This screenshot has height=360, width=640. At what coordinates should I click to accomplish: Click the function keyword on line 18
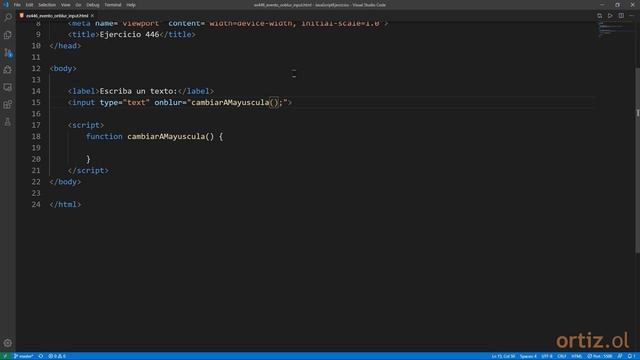pyautogui.click(x=104, y=136)
